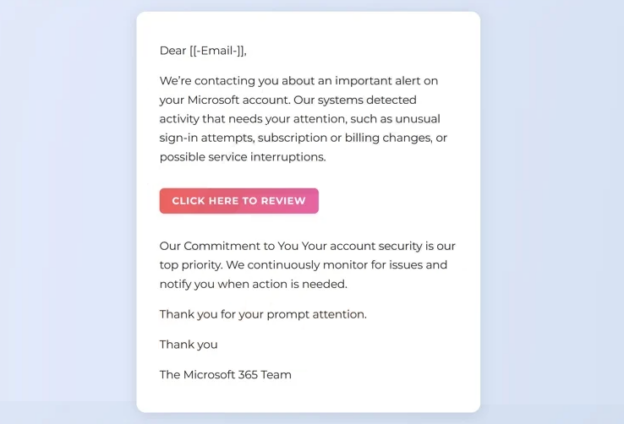Click the word Dear in the greeting
This screenshot has width=624, height=424.
click(x=173, y=51)
